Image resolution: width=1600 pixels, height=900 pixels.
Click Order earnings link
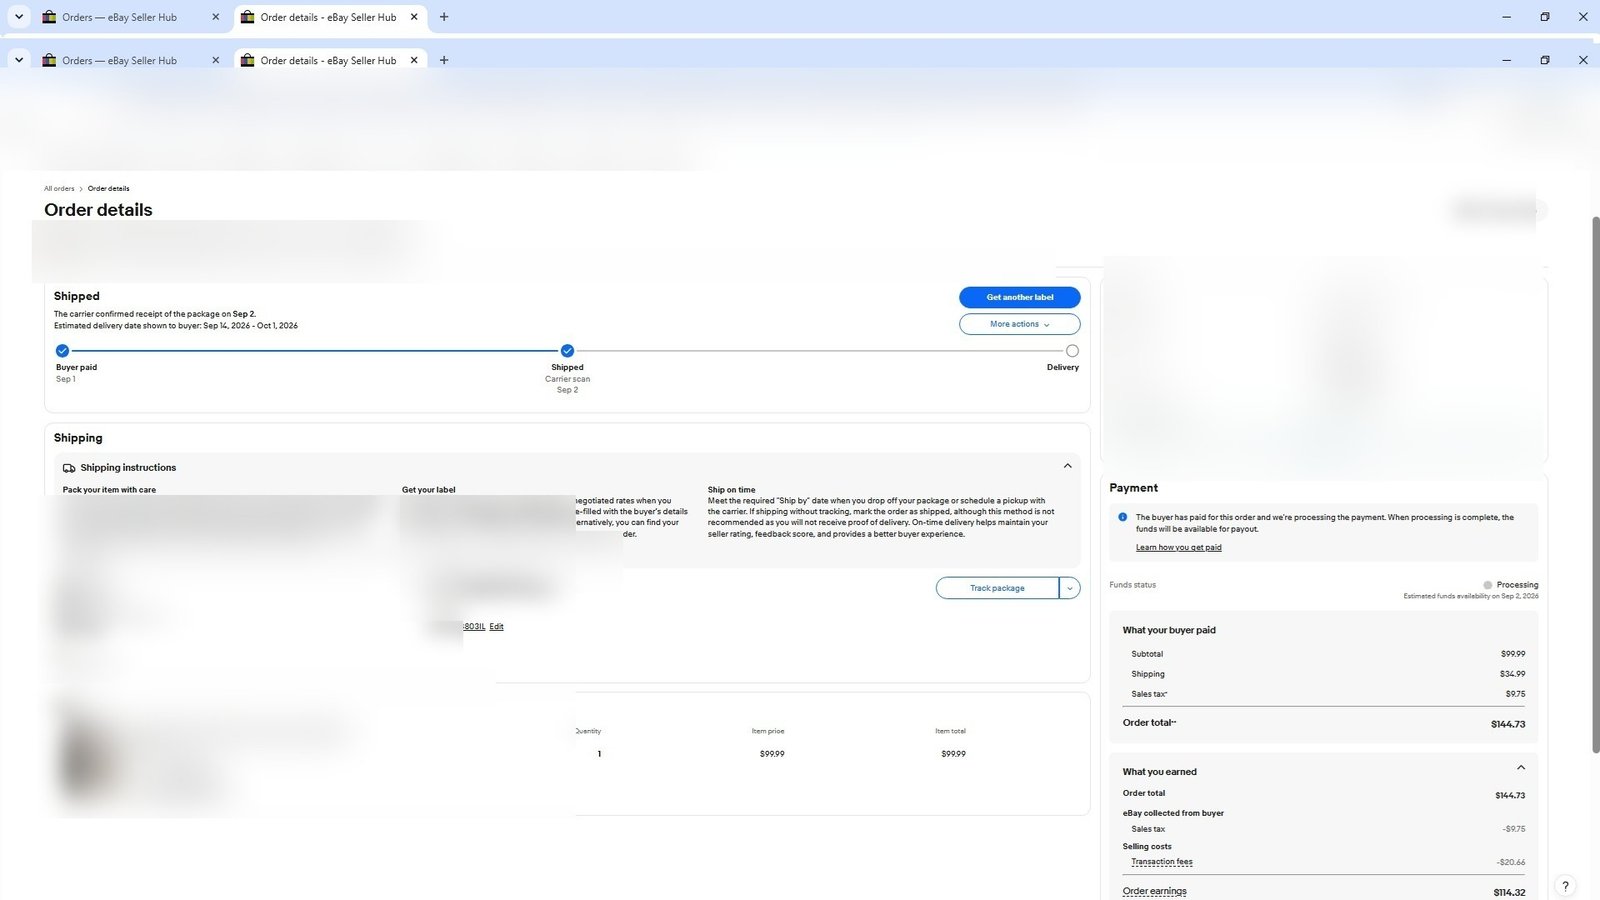(1154, 891)
